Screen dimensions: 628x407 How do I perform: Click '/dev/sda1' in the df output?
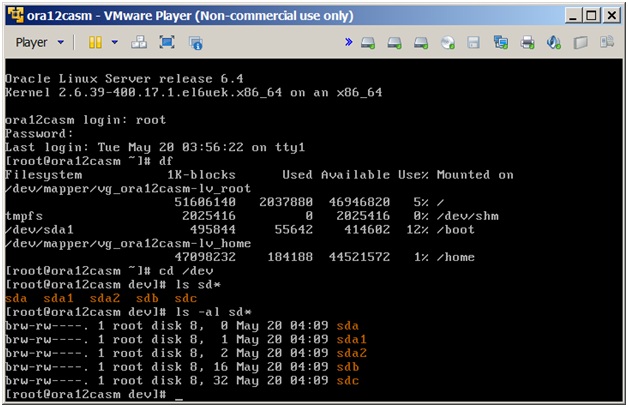39,230
